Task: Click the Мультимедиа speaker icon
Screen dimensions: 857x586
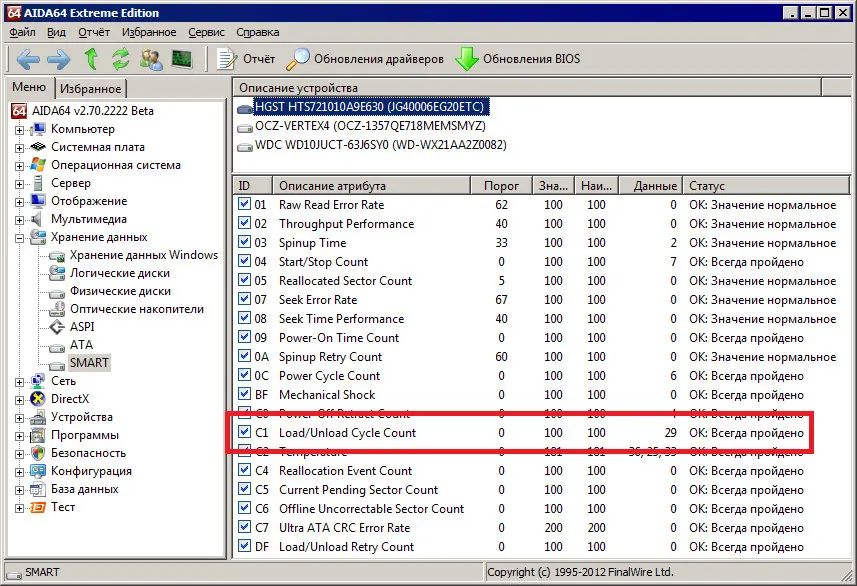Action: coord(37,219)
